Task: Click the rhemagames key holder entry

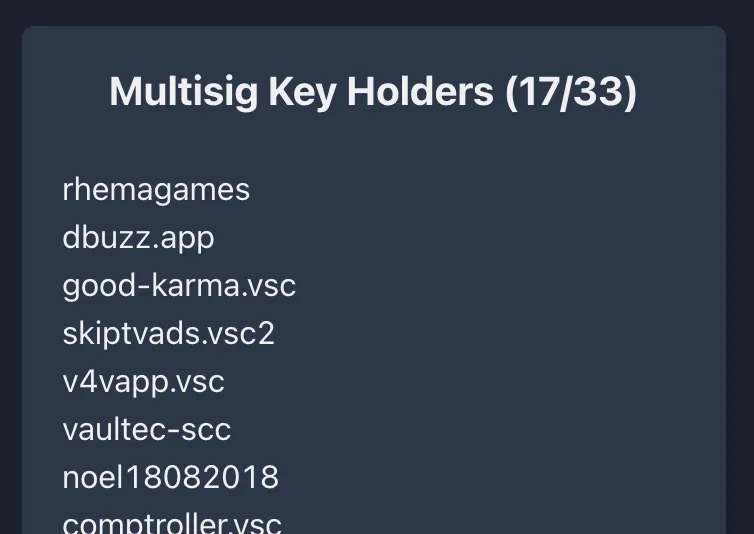Action: [156, 189]
